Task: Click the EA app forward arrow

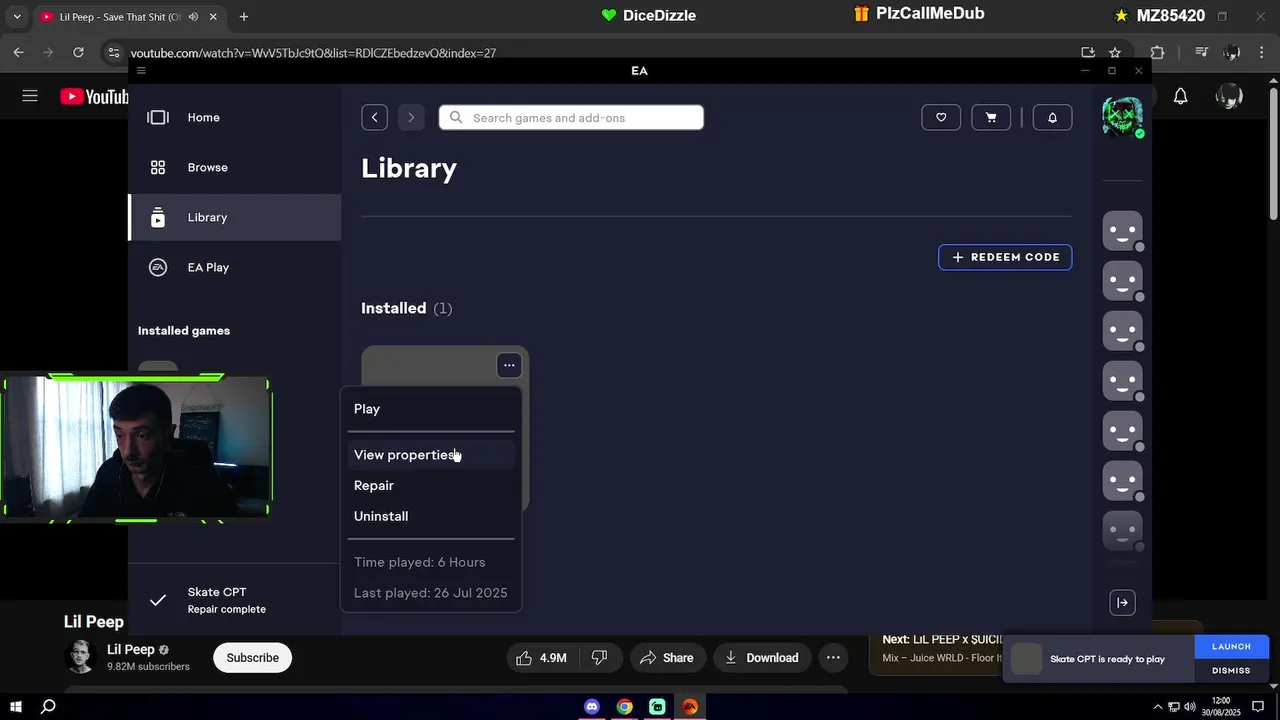Action: tap(411, 118)
